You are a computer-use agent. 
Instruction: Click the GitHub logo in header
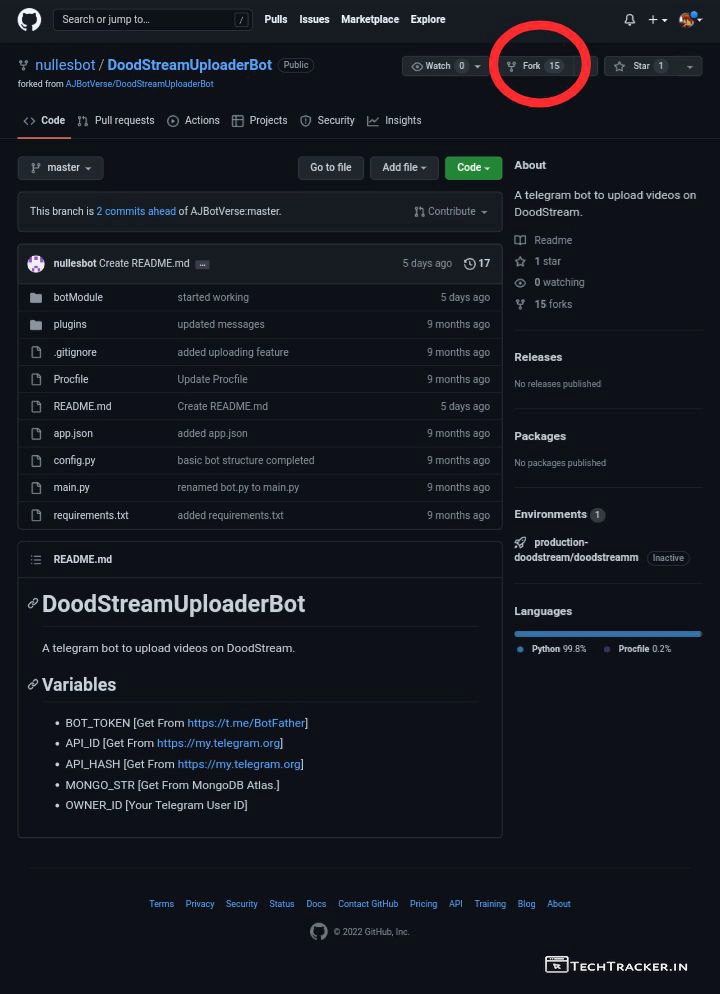click(28, 19)
